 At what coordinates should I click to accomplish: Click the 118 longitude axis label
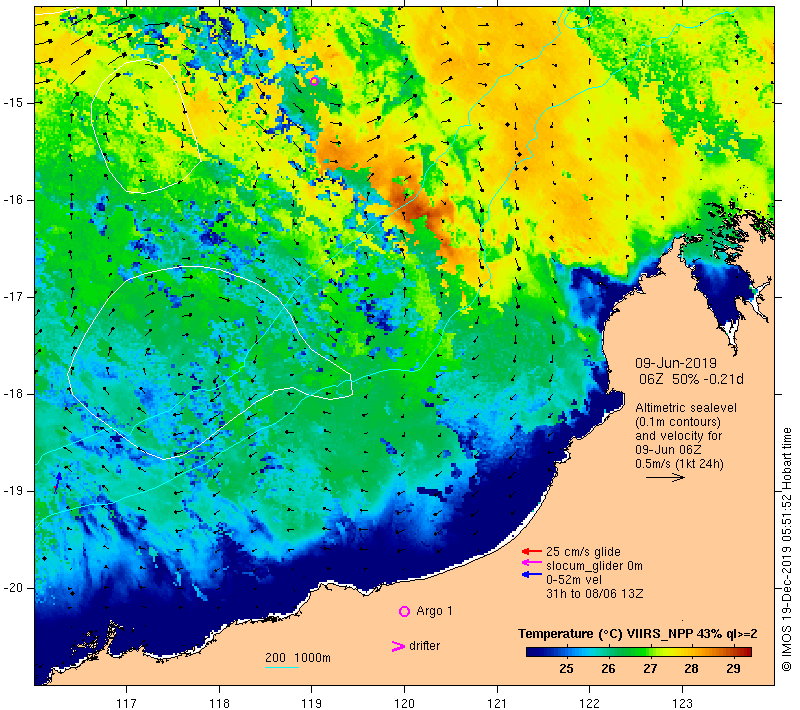pyautogui.click(x=219, y=703)
